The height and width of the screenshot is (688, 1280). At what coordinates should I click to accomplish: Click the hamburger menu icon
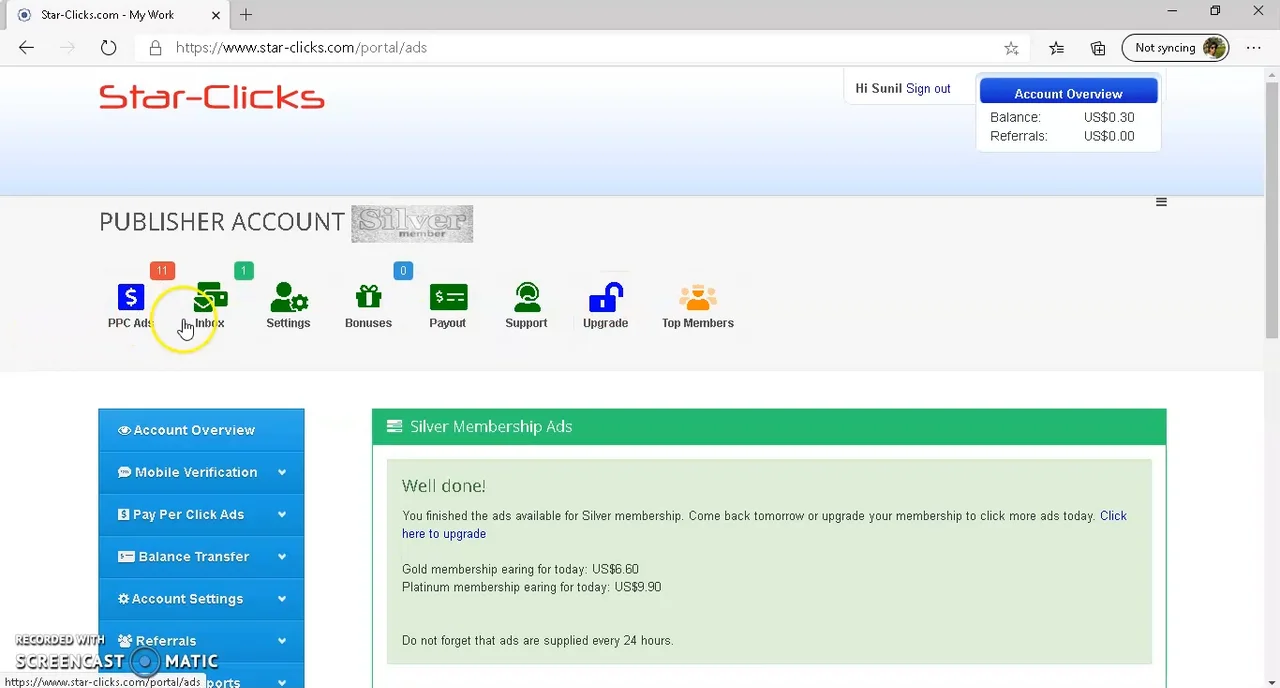pyautogui.click(x=1161, y=202)
